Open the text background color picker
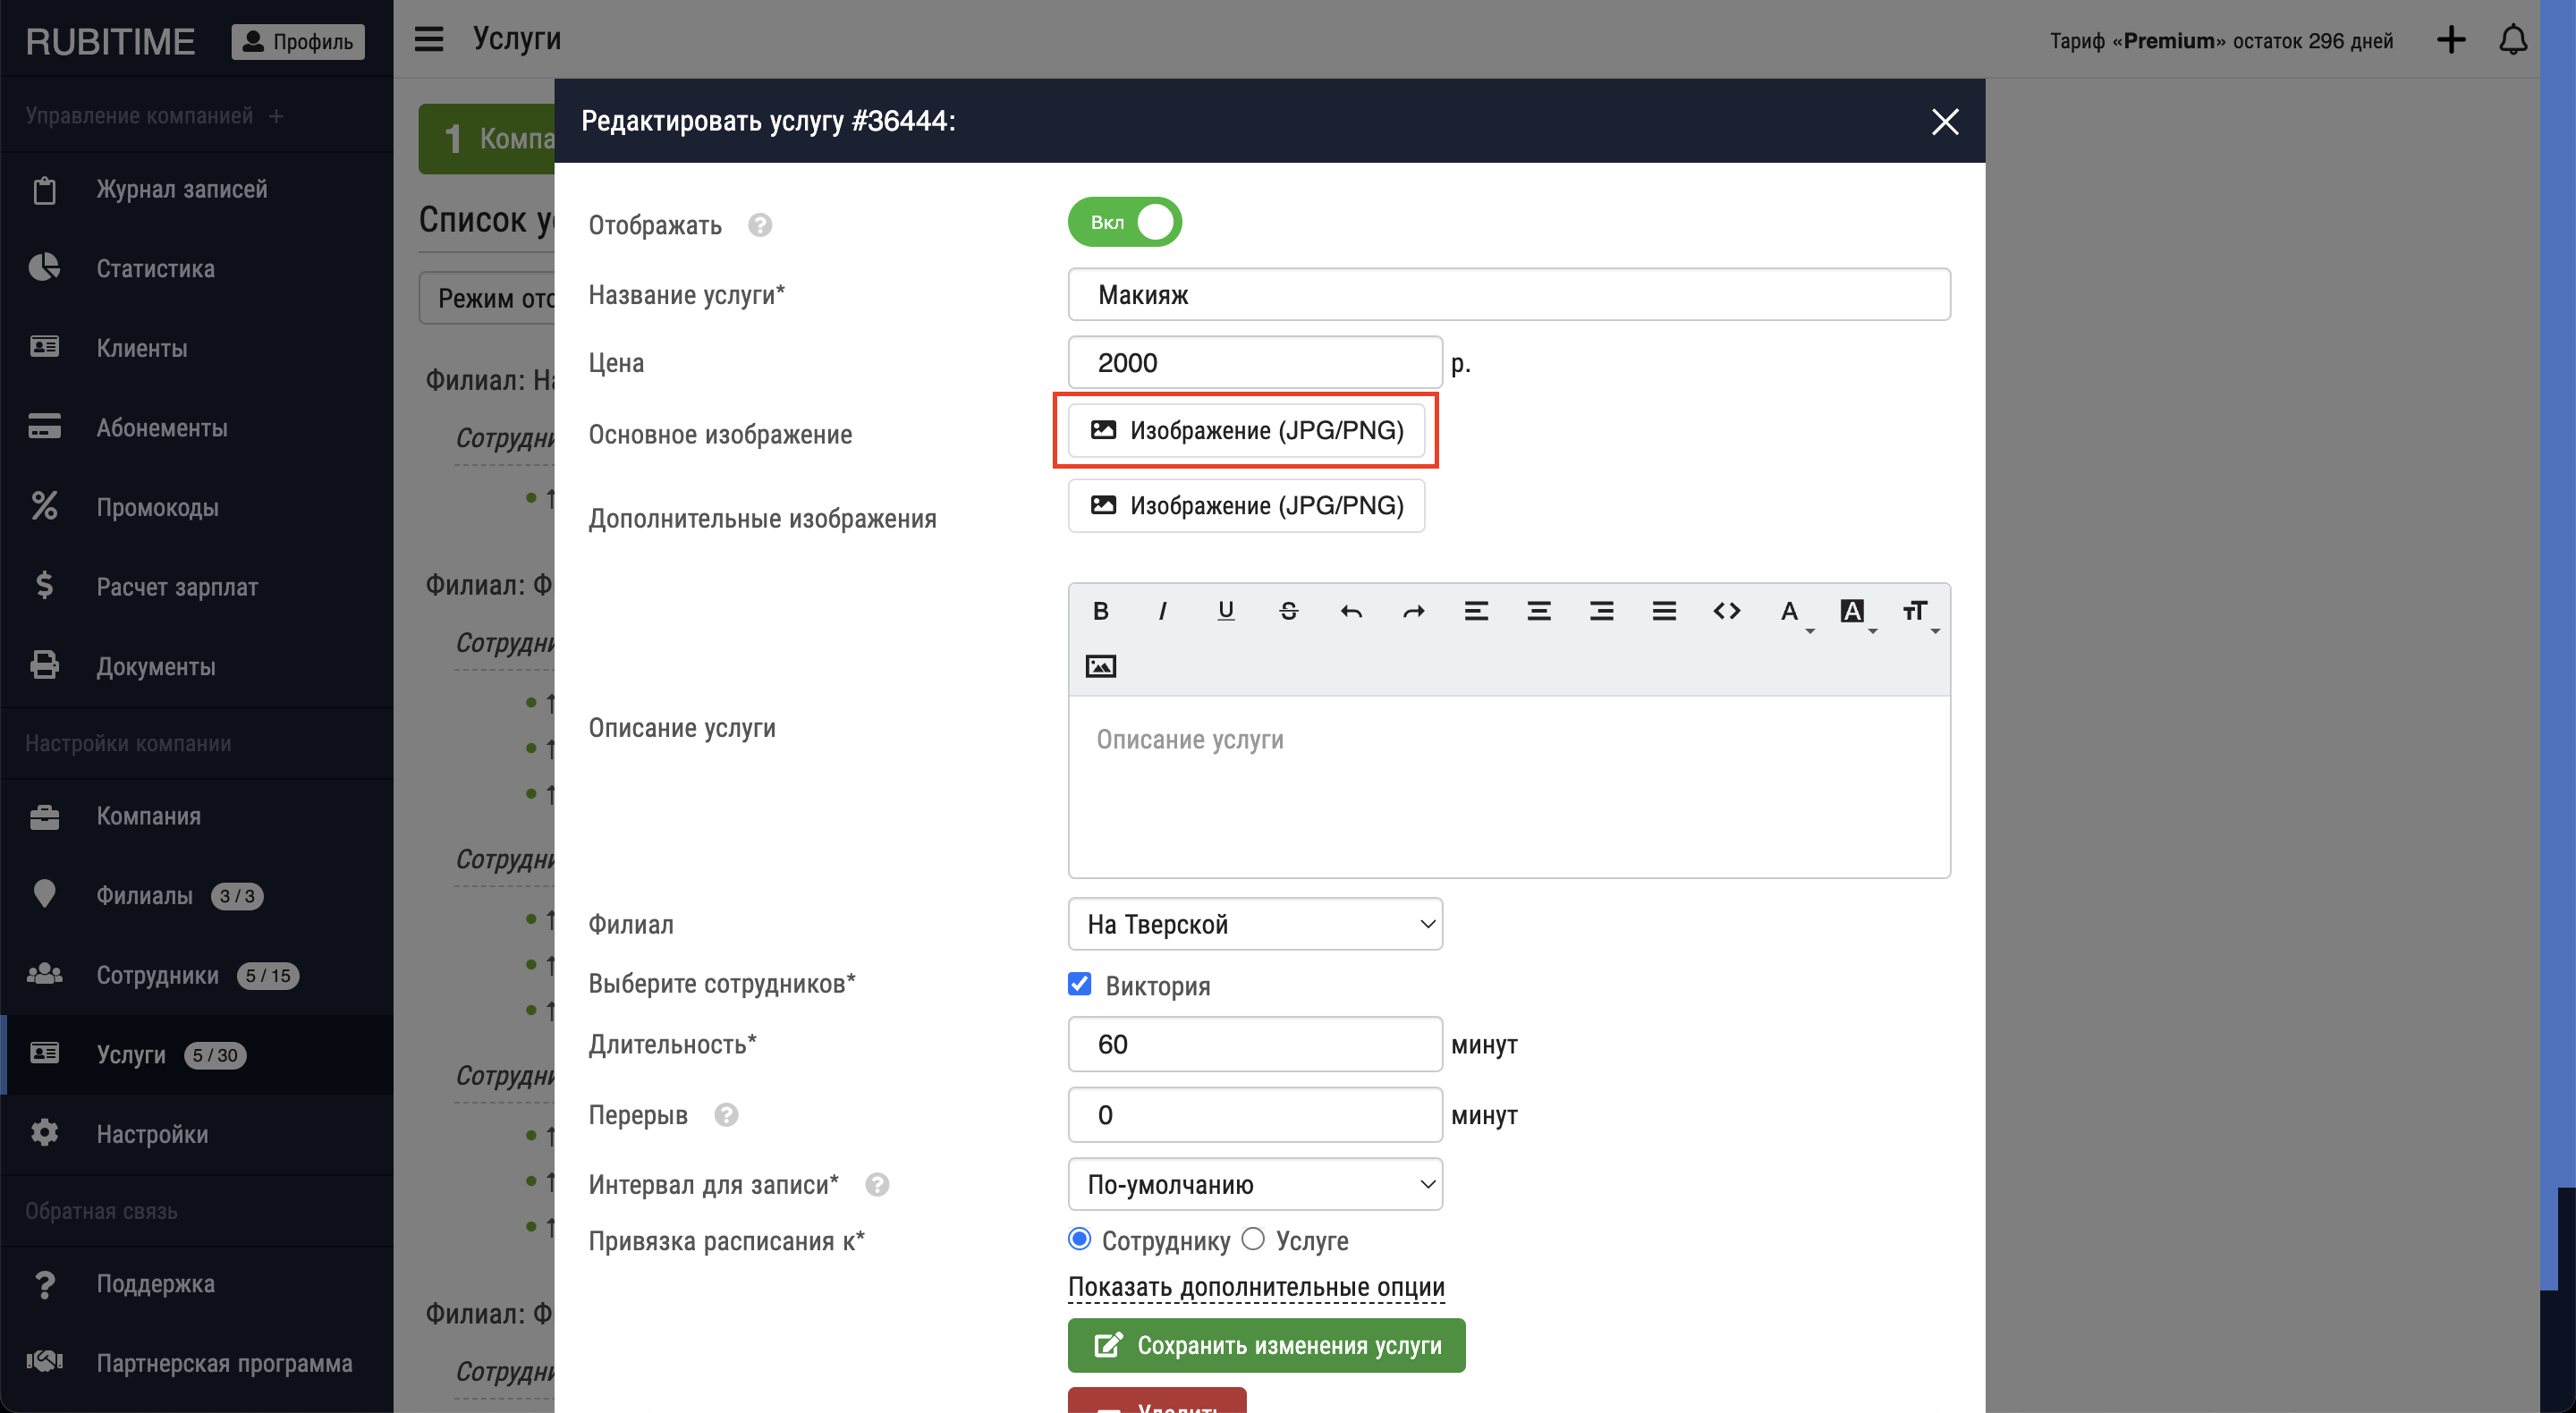 pos(1855,611)
